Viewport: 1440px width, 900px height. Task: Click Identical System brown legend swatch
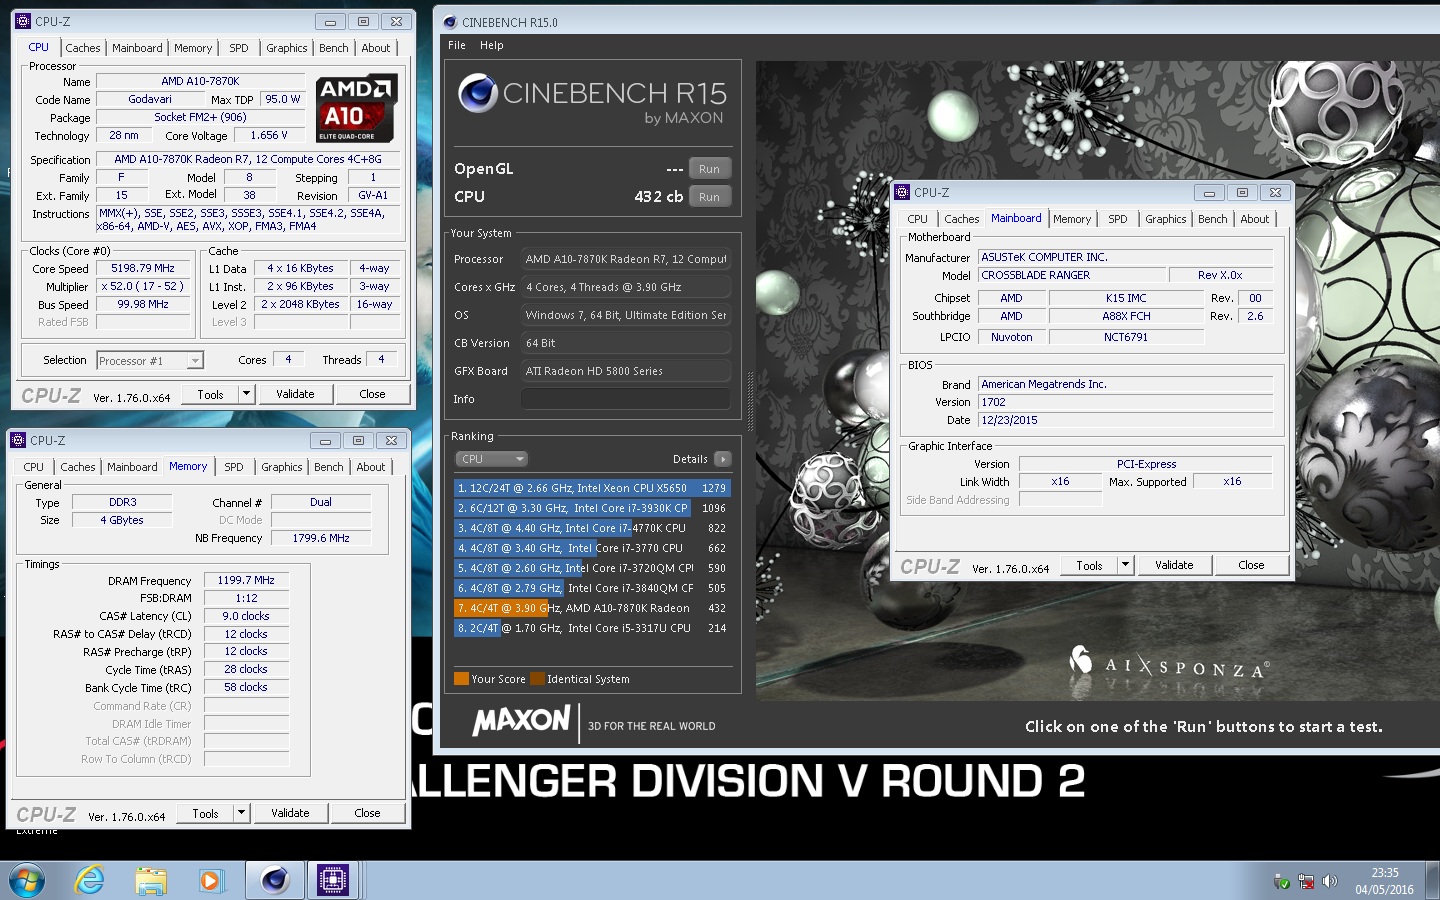point(537,679)
